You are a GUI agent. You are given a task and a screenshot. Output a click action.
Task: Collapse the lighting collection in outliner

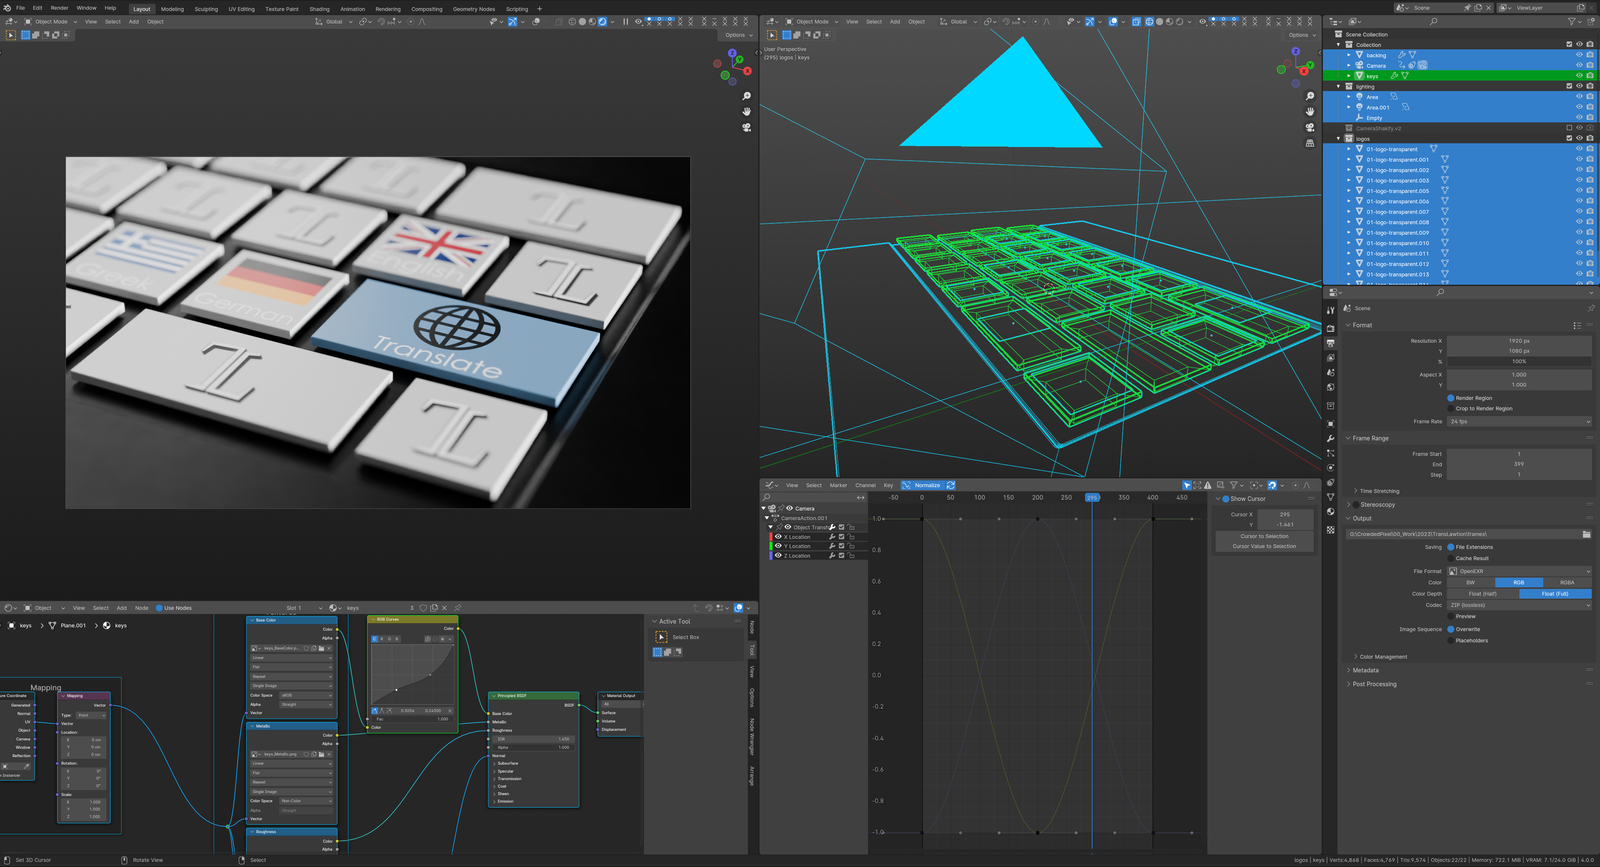[1339, 86]
